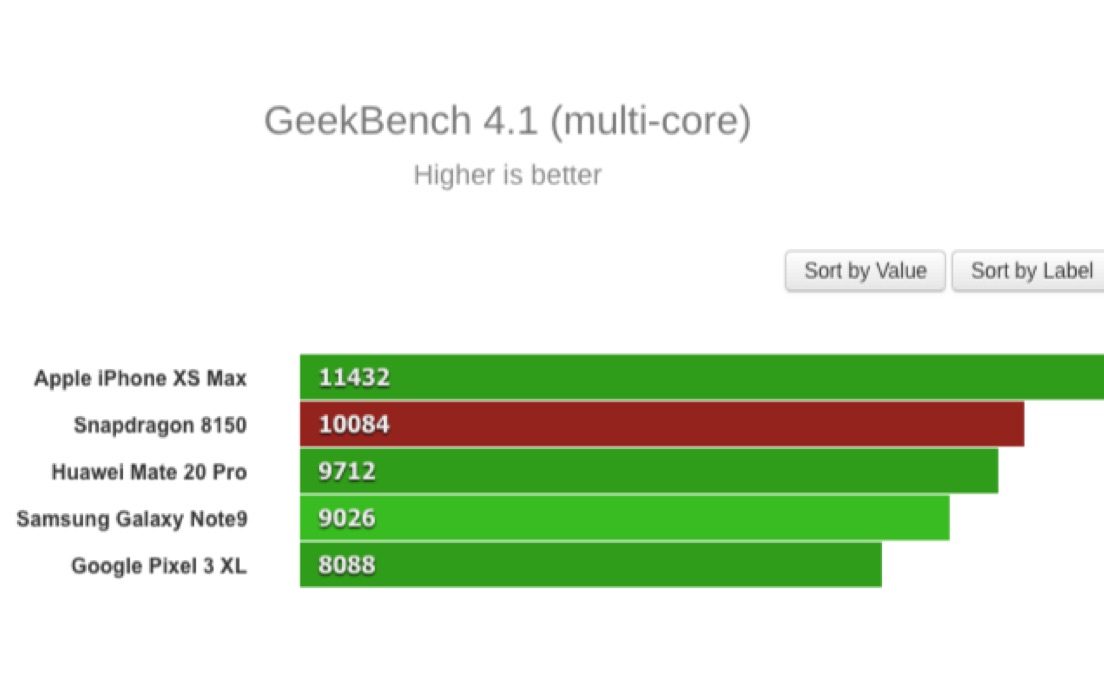Viewport: 1104px width, 673px height.
Task: Click the 'Higher is better' subtitle
Action: [507, 175]
